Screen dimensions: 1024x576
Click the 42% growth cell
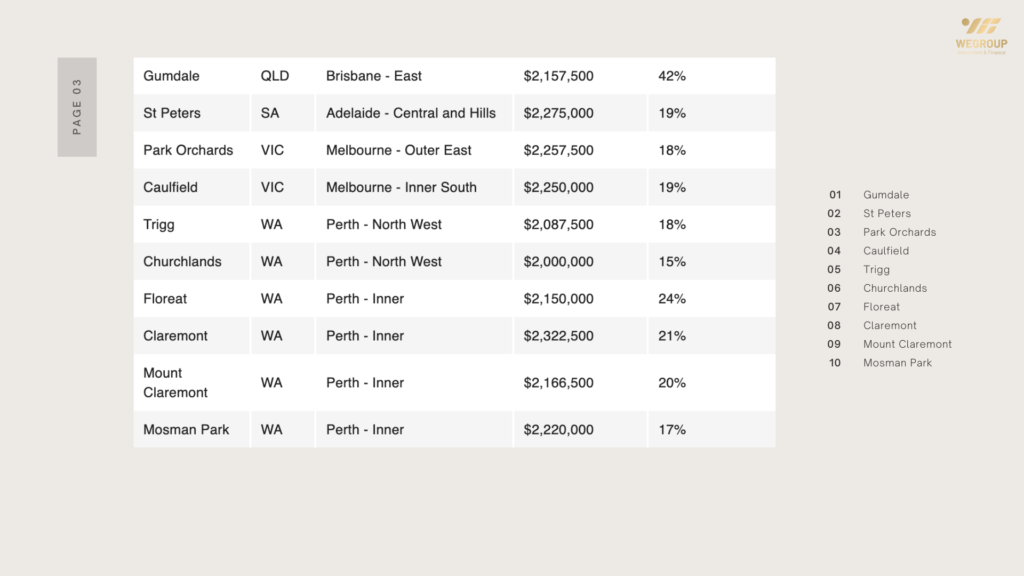point(672,76)
